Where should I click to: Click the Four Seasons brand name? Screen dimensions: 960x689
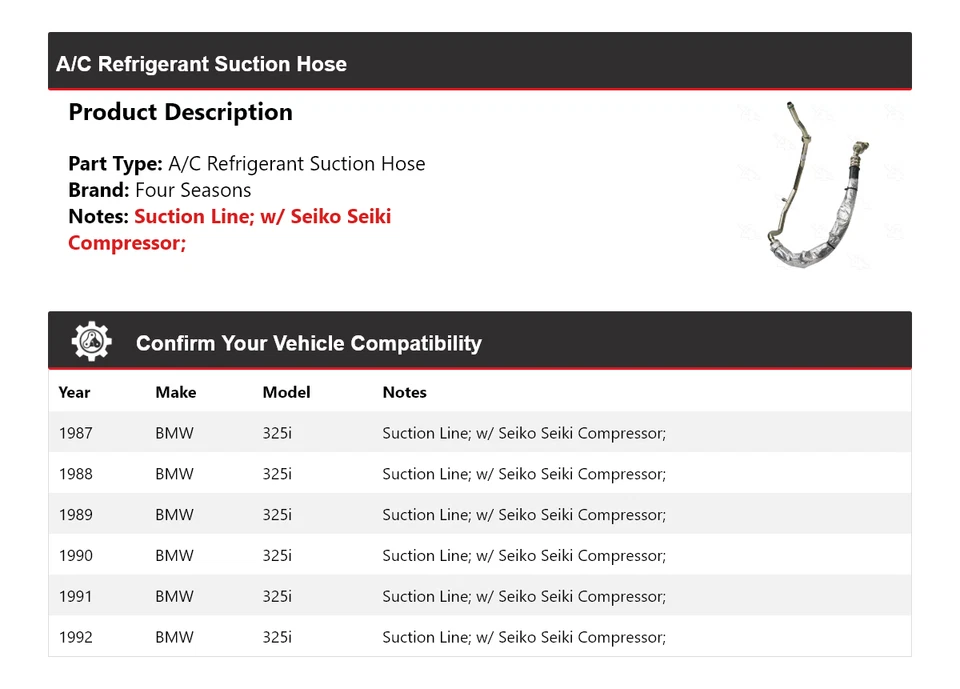[x=193, y=190]
